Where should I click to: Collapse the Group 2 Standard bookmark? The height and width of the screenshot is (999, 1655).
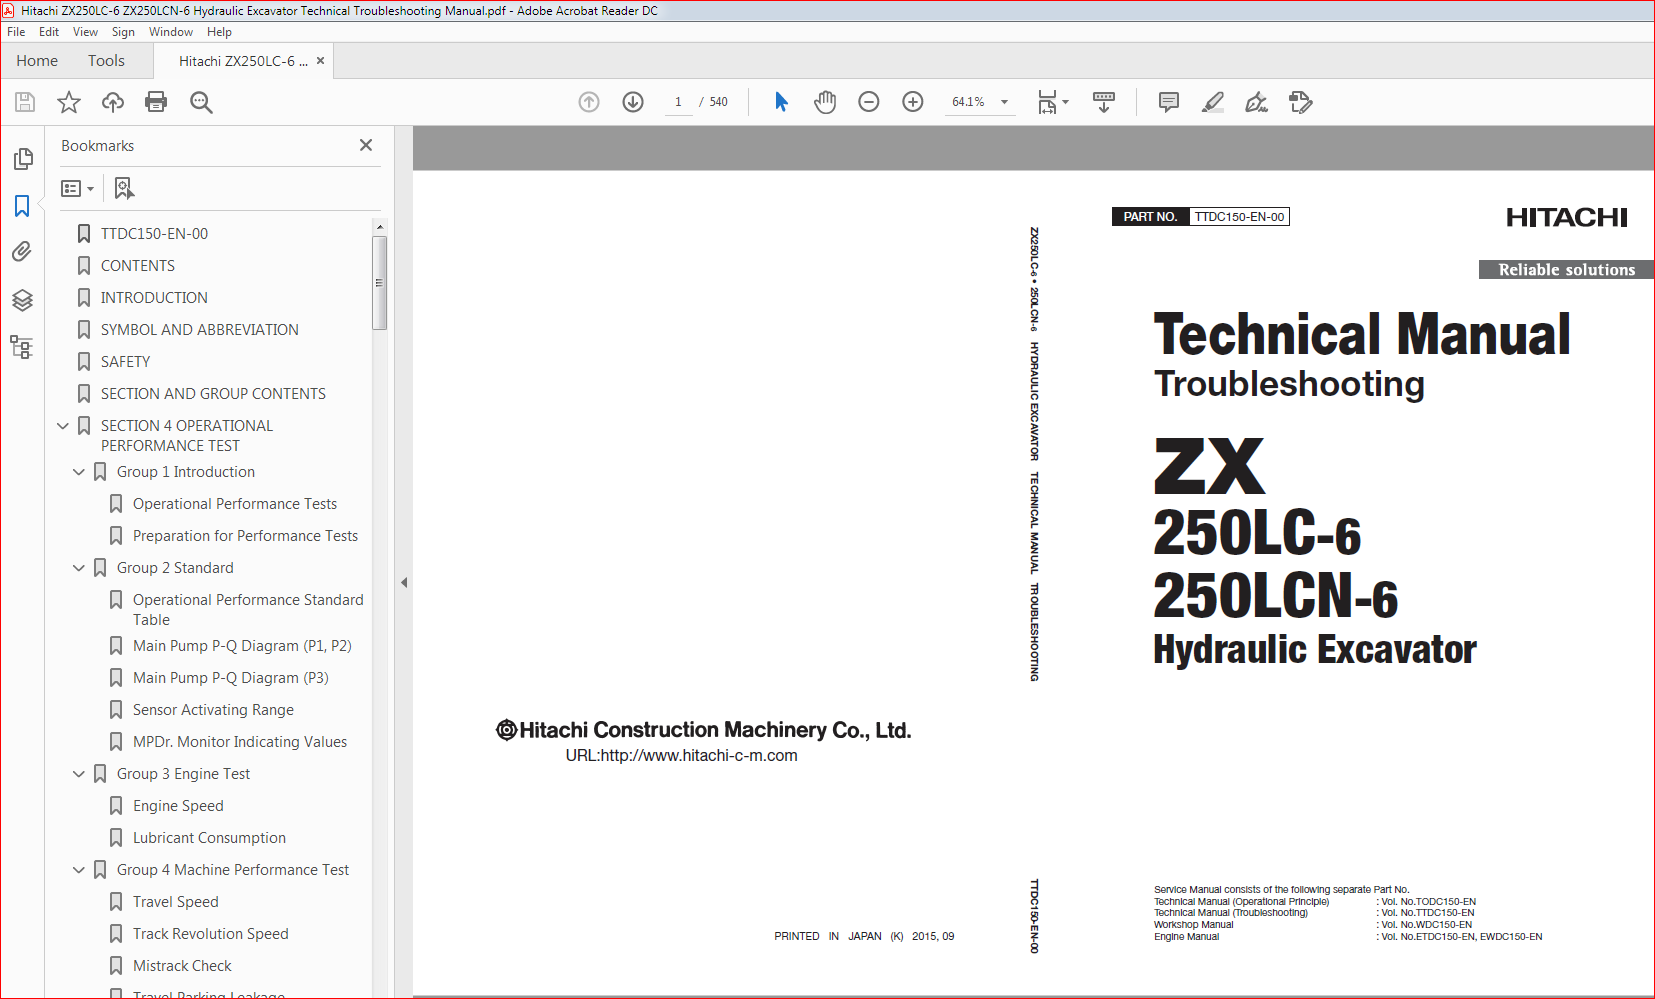79,568
